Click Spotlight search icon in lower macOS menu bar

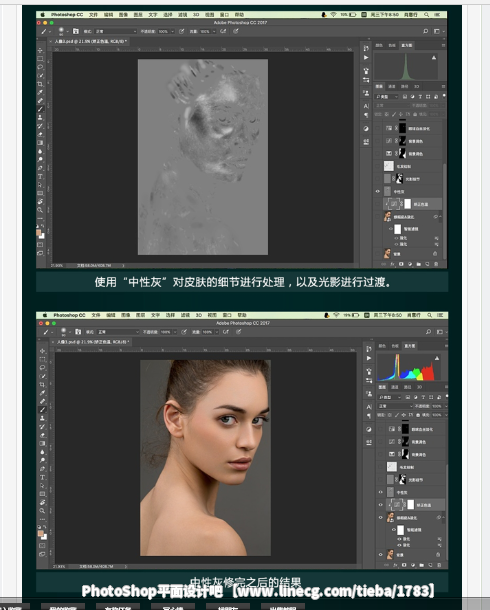coord(429,315)
